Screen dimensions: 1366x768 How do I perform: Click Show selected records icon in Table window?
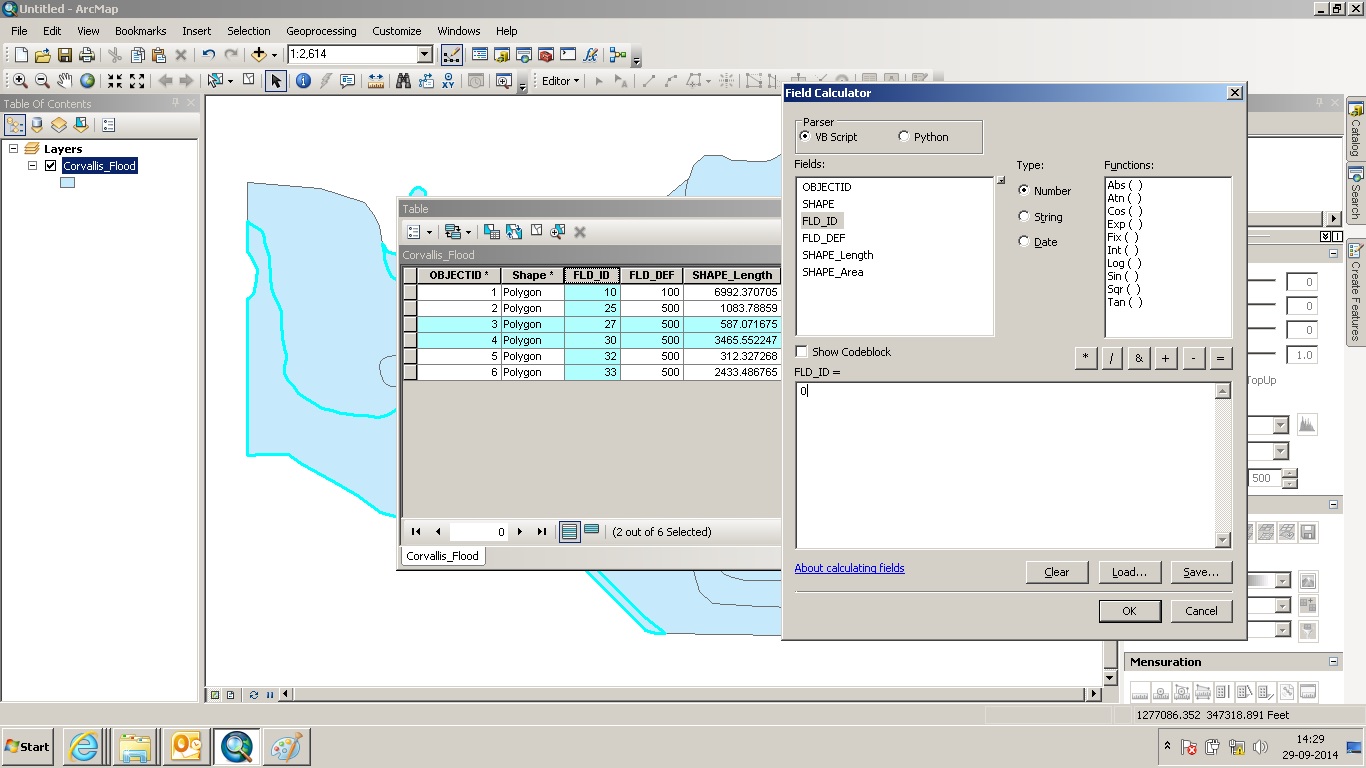click(592, 531)
